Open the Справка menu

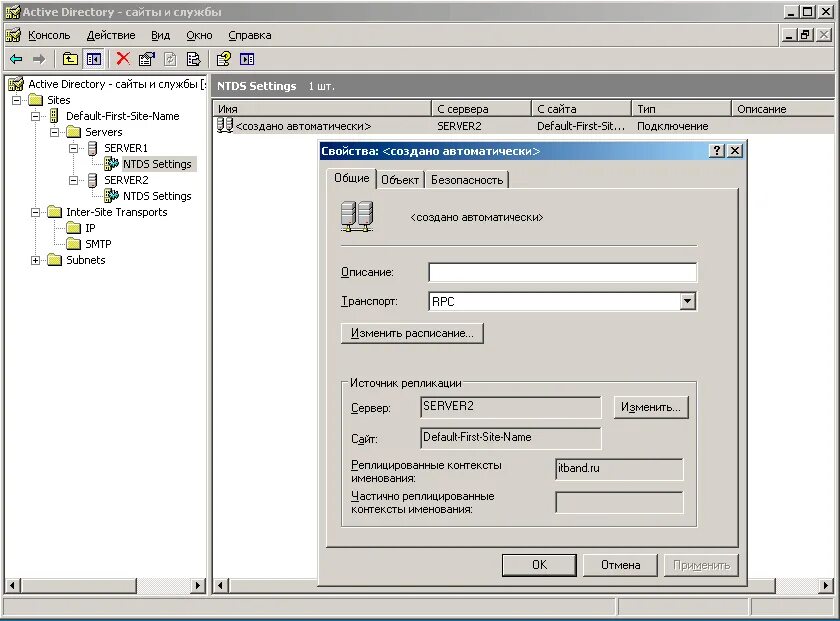pos(250,35)
